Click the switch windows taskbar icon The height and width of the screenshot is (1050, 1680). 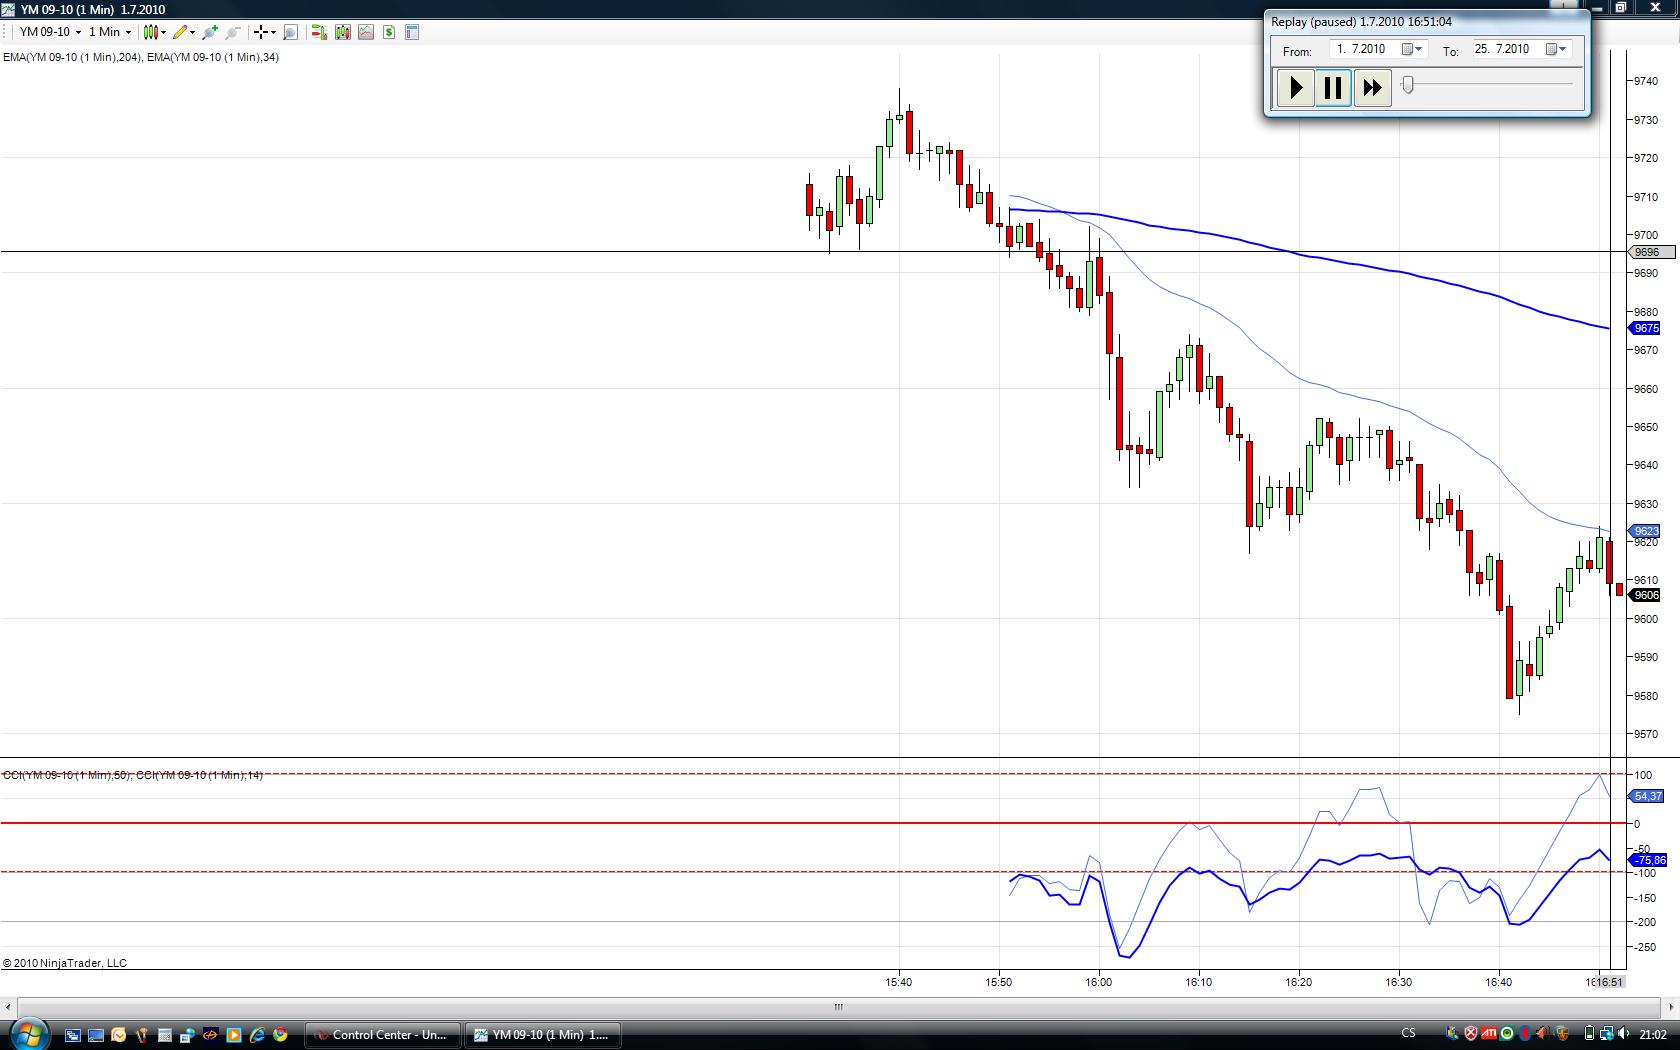coord(72,1035)
